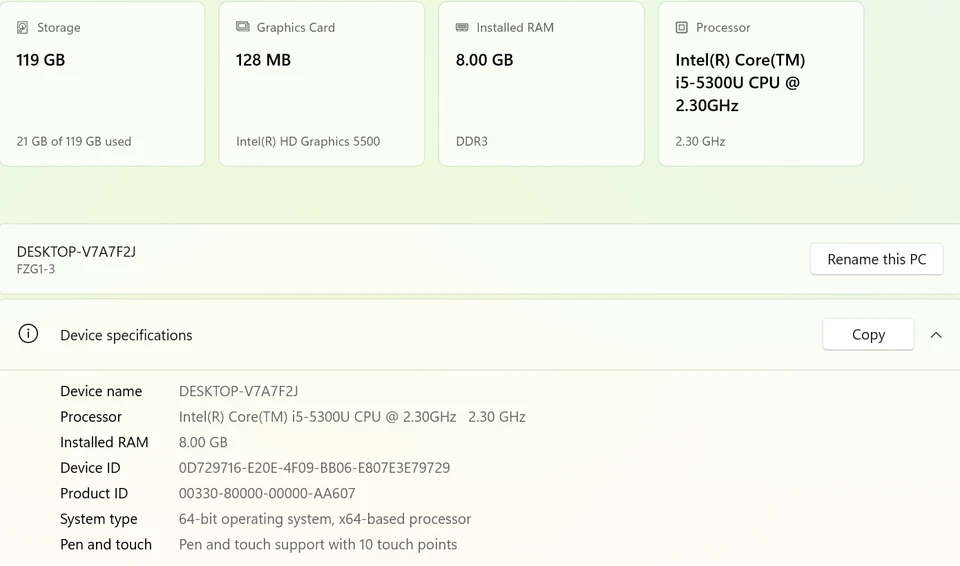Click the Storage drive icon
960x566 pixels.
[23, 28]
